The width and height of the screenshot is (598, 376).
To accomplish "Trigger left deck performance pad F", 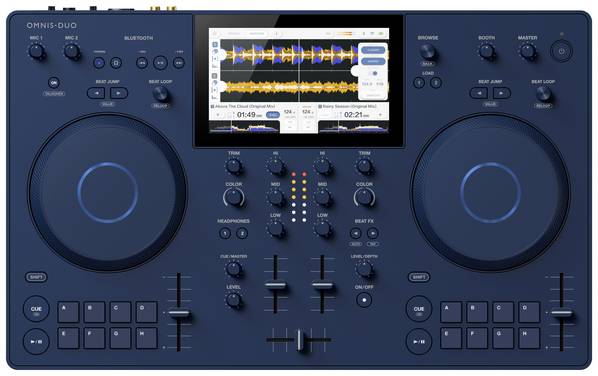I will point(94,338).
